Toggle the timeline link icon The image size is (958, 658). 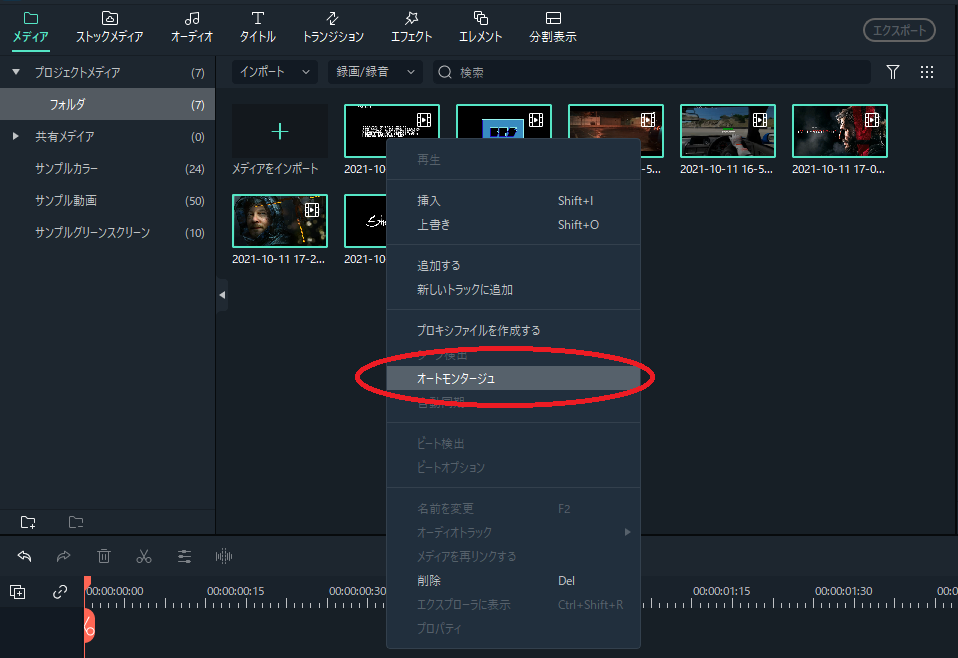(60, 591)
